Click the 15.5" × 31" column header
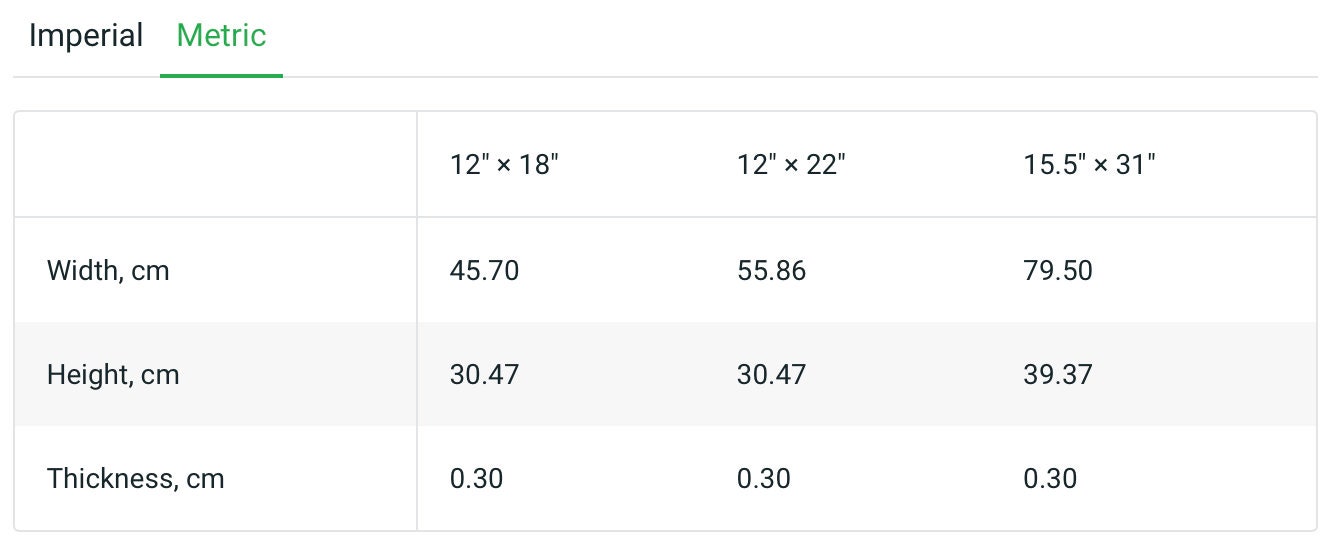Image resolution: width=1342 pixels, height=558 pixels. [x=1089, y=165]
